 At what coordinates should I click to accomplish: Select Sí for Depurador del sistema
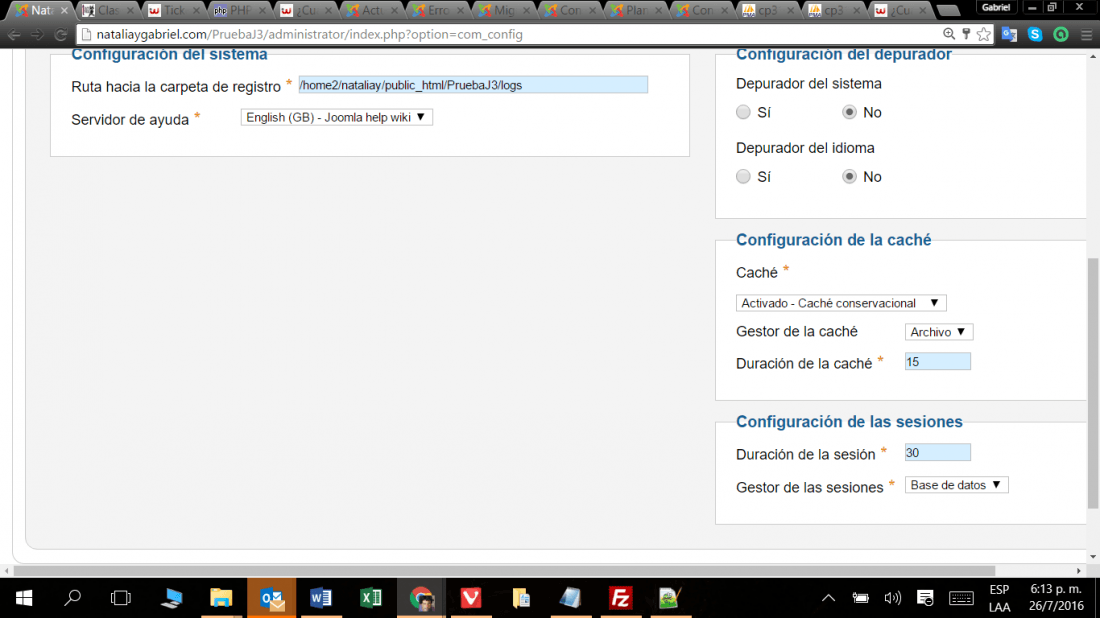click(x=743, y=112)
